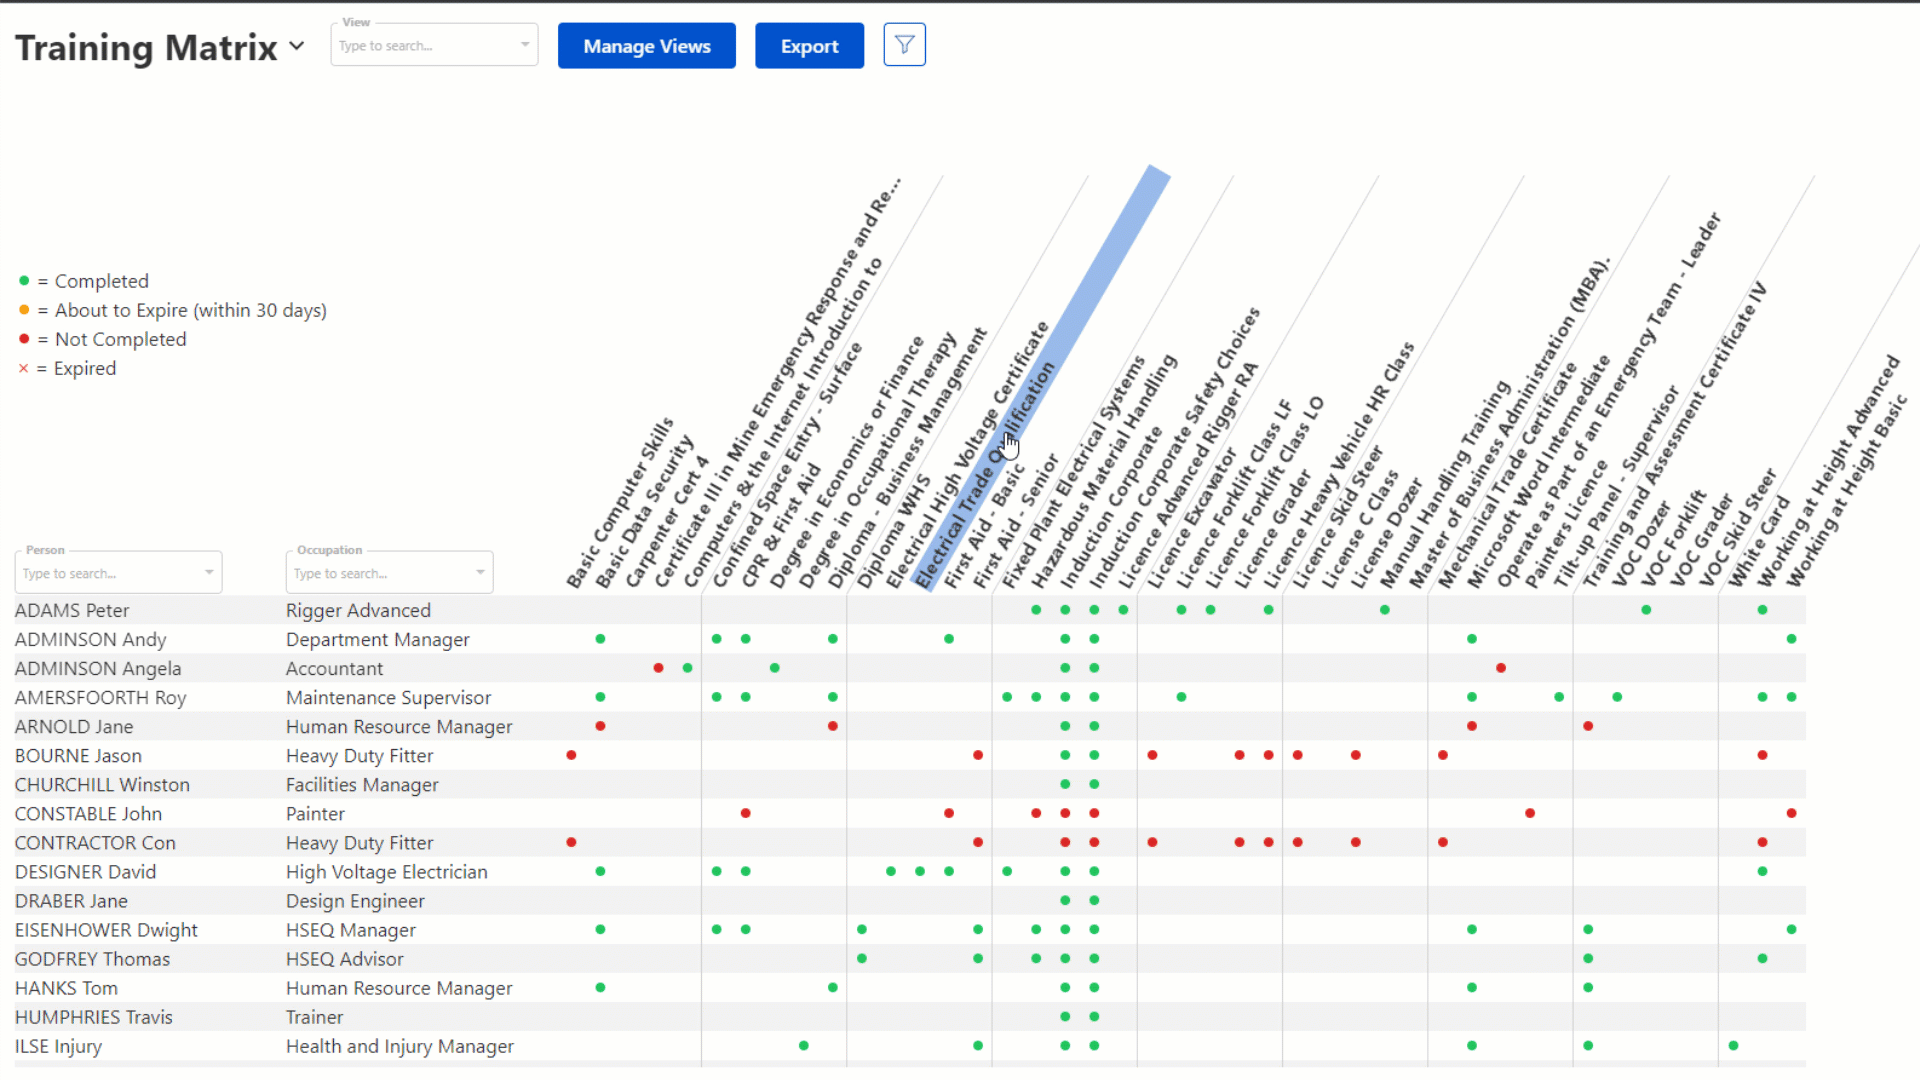Click the red Not Completed legend dot

(23, 339)
